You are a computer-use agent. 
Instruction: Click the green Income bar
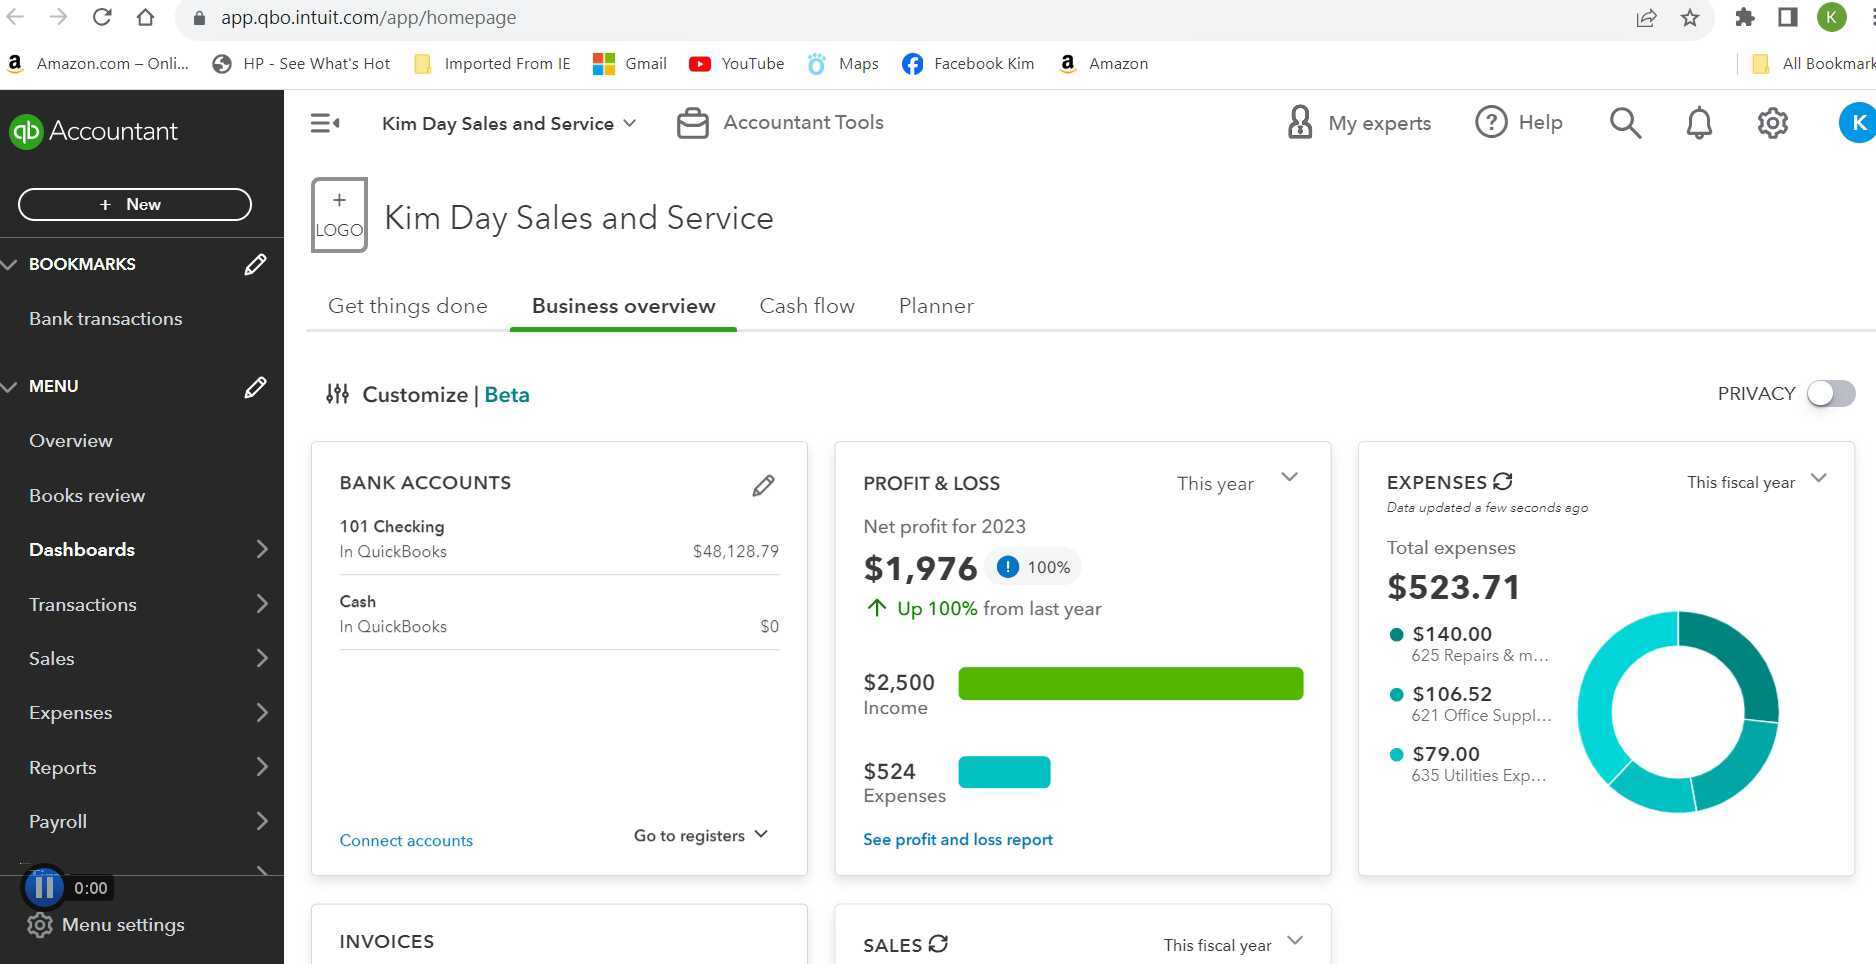click(1130, 684)
